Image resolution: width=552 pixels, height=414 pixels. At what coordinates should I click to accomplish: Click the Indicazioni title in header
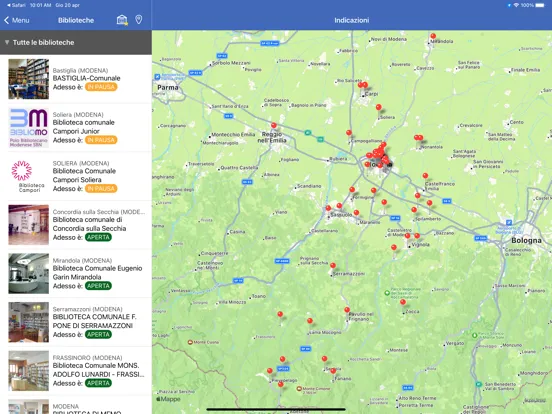(x=352, y=20)
